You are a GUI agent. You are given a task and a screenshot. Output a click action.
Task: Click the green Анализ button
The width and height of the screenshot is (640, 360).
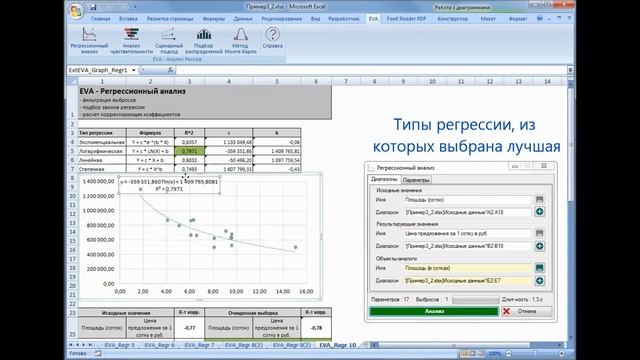click(434, 311)
